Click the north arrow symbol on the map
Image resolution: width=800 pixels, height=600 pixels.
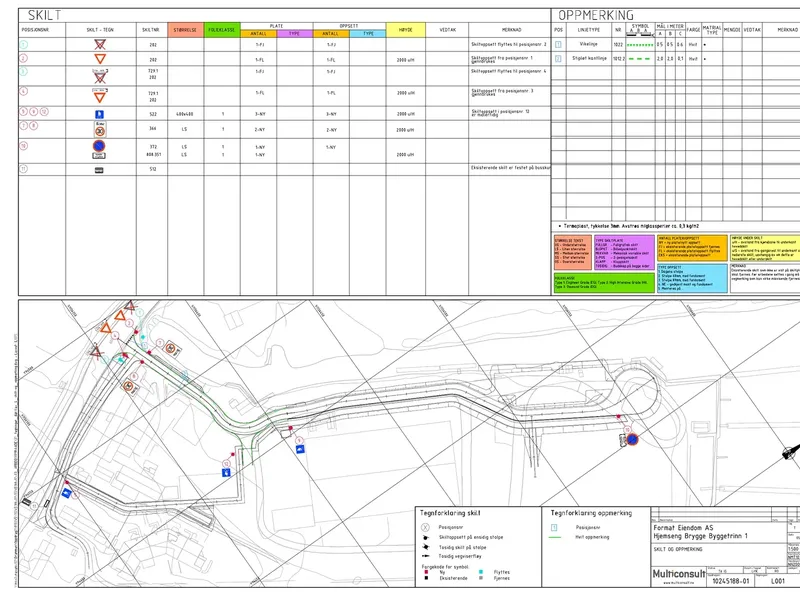pyautogui.click(x=790, y=453)
